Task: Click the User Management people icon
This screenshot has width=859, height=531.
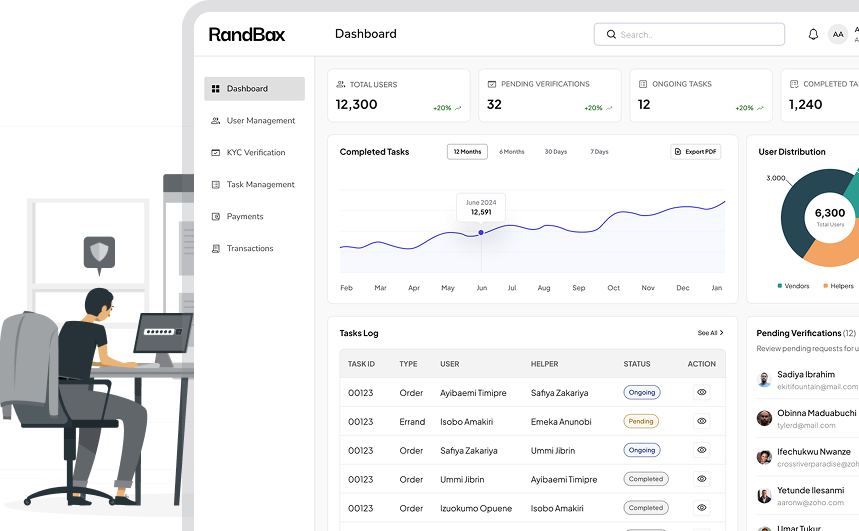Action: 216,121
